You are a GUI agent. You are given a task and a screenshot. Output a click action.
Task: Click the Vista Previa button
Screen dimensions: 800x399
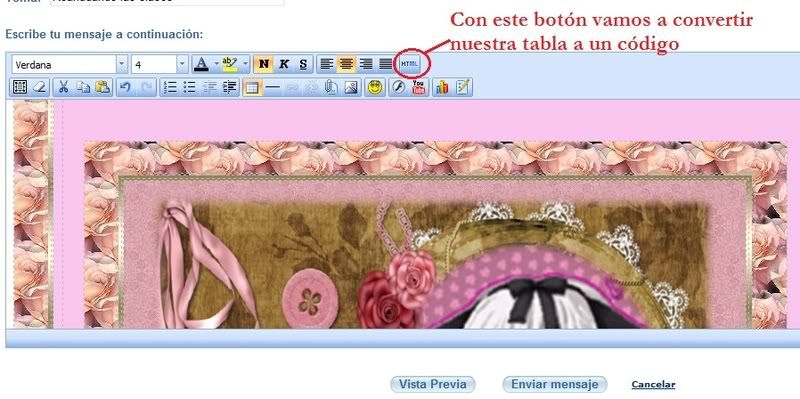click(433, 384)
